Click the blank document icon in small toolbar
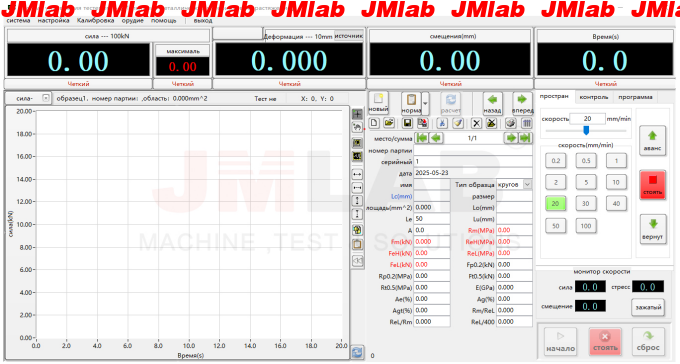Viewport: 680px width, 364px height. coord(374,123)
